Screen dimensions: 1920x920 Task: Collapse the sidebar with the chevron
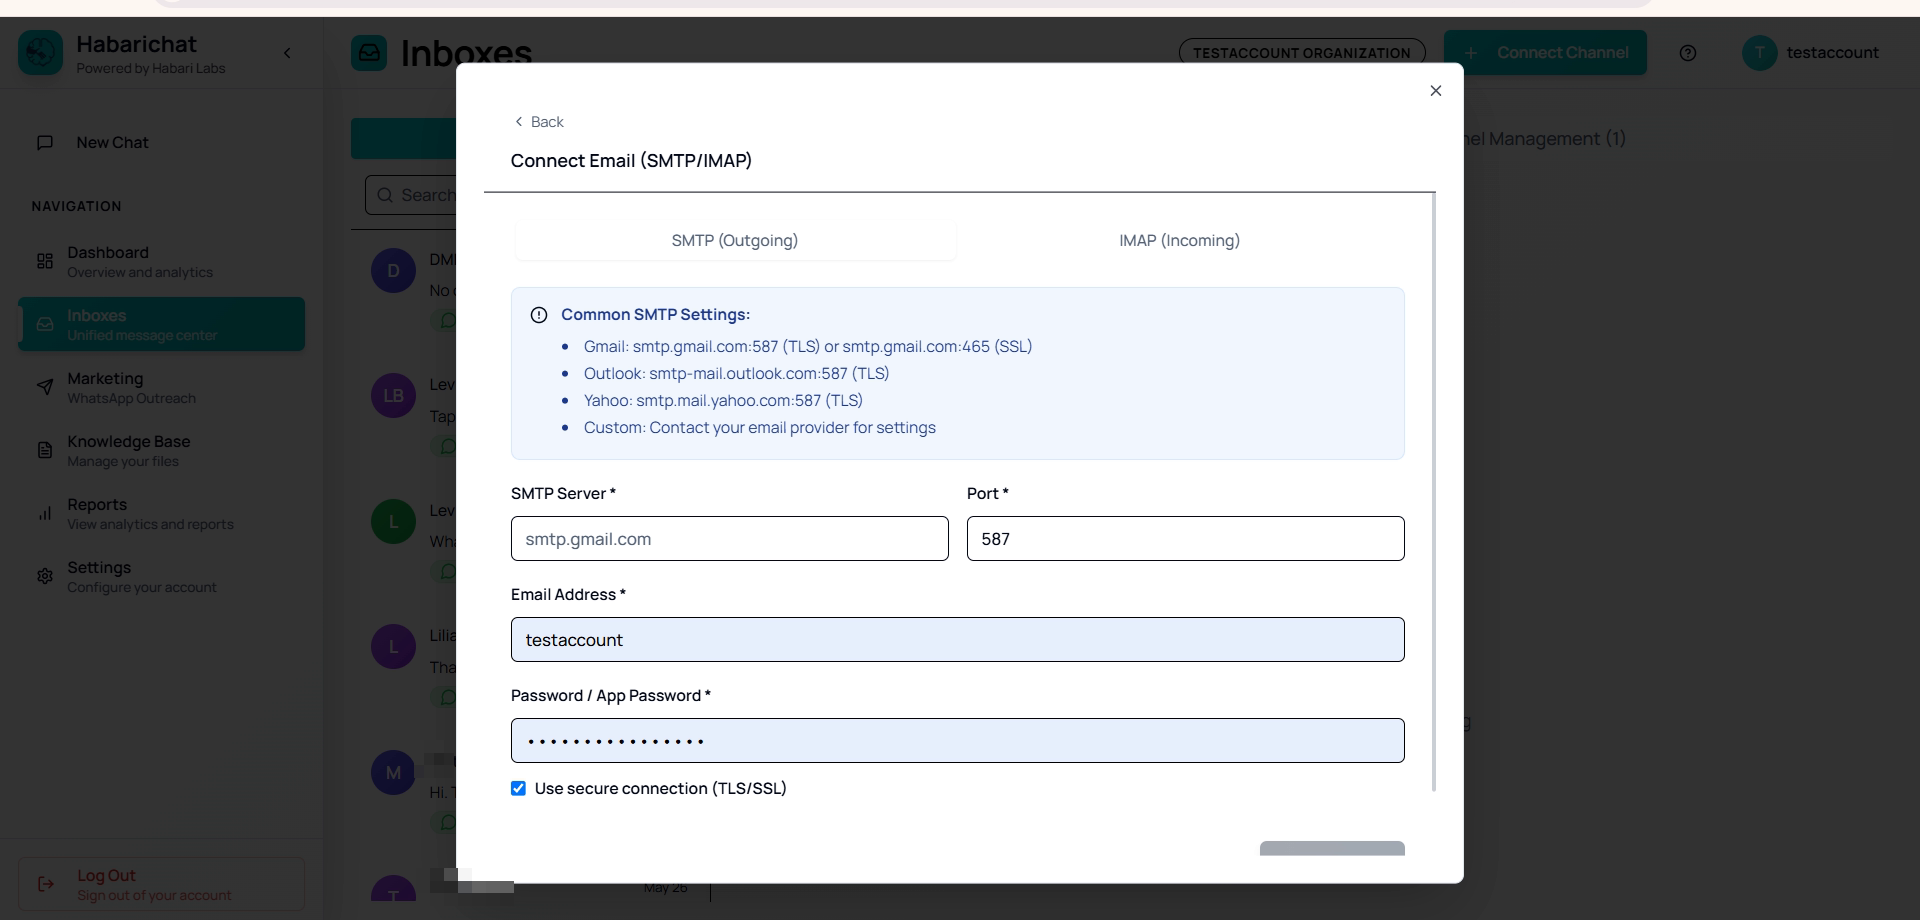click(x=287, y=53)
